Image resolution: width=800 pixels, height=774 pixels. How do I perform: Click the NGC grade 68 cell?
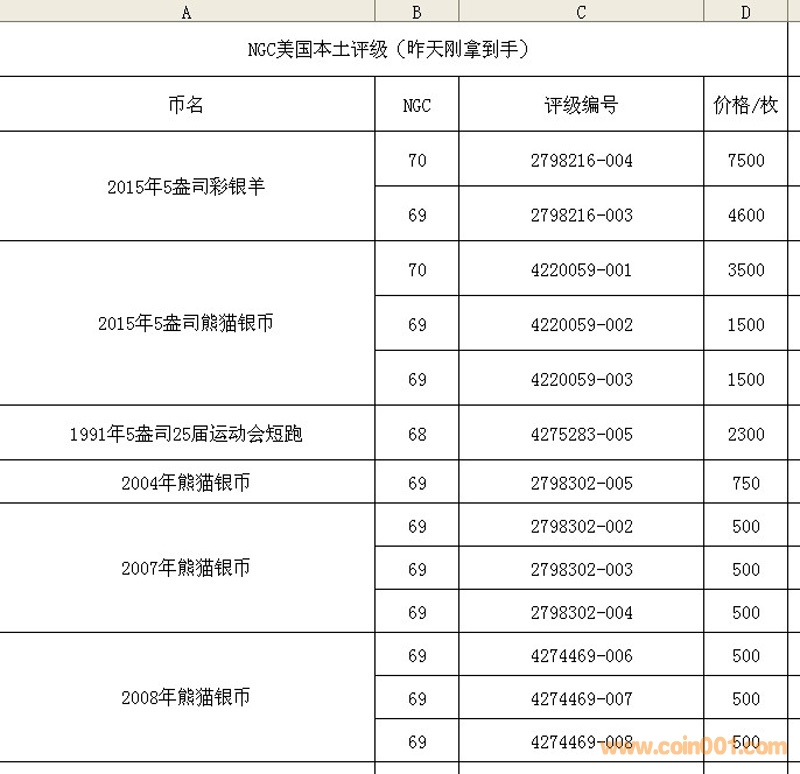(x=417, y=434)
